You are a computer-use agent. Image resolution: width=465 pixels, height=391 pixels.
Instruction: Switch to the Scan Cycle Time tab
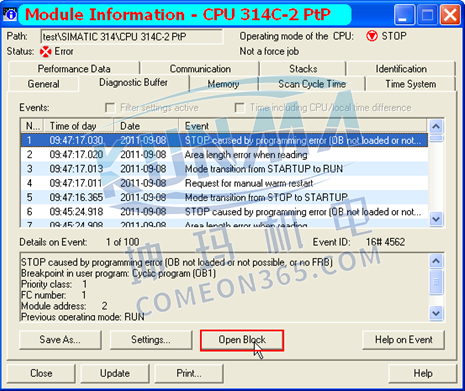pos(312,84)
